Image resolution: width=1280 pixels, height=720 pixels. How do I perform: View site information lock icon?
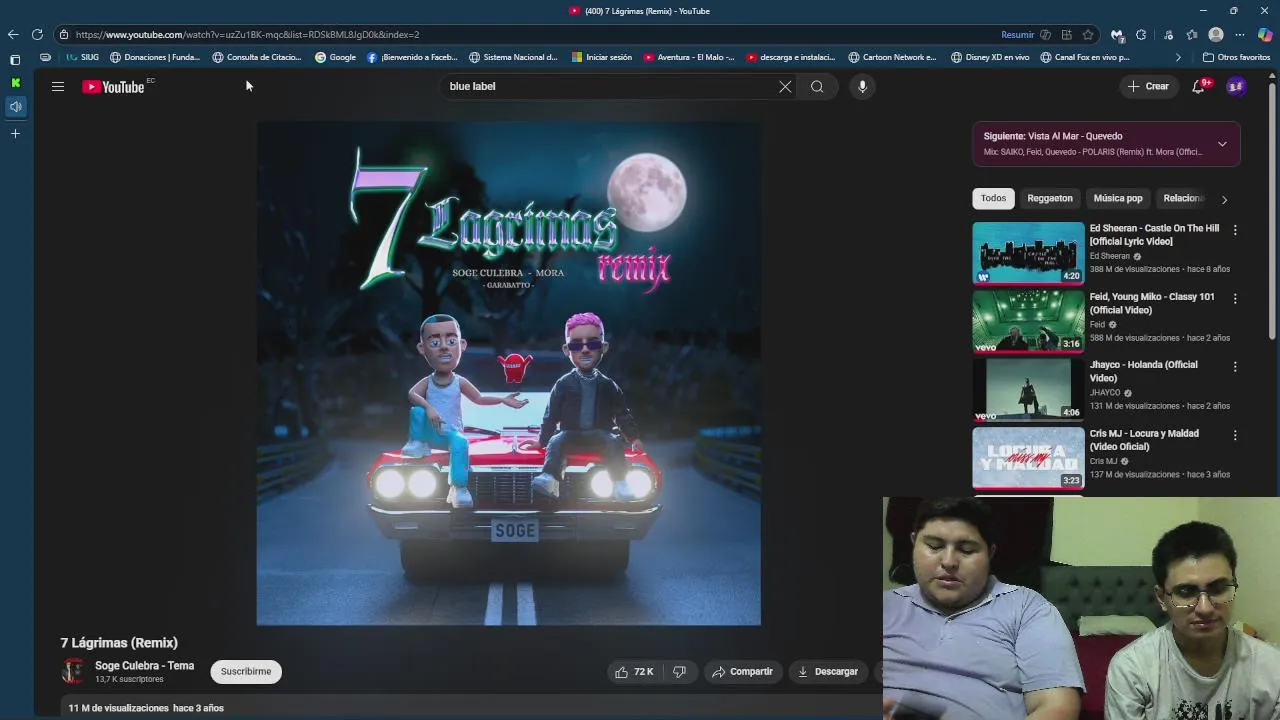click(x=63, y=35)
